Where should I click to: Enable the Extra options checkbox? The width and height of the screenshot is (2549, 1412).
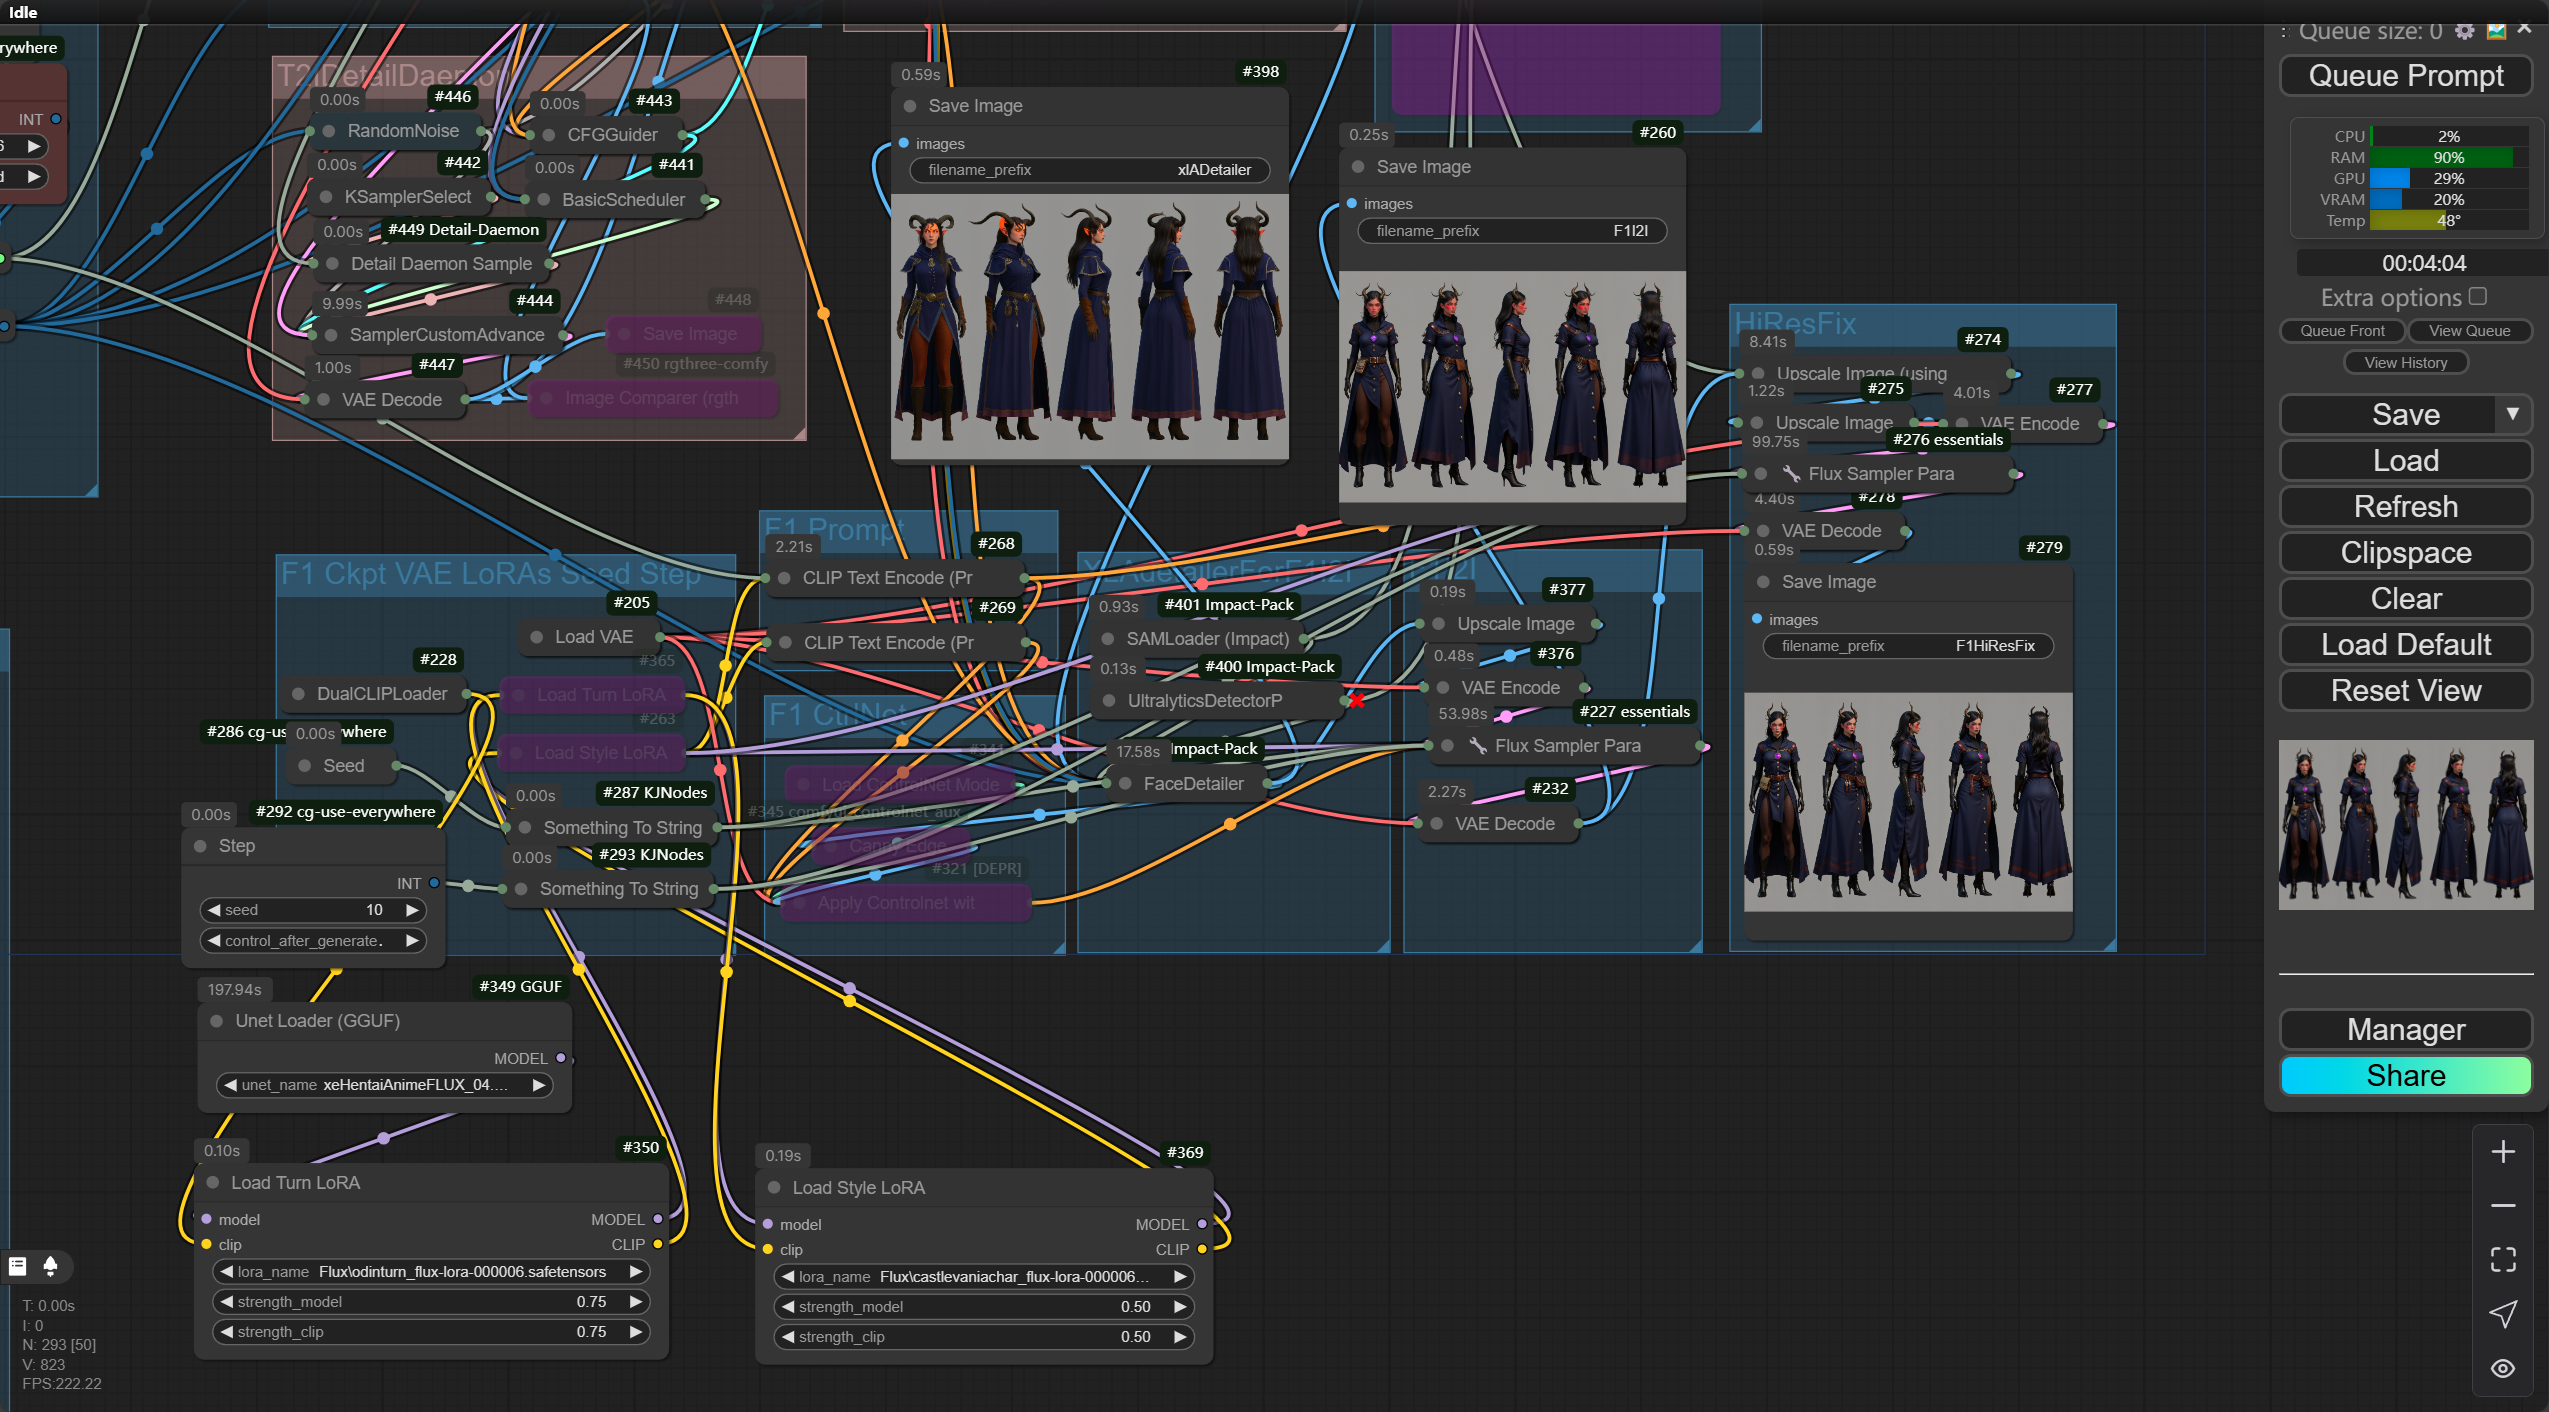click(2478, 297)
